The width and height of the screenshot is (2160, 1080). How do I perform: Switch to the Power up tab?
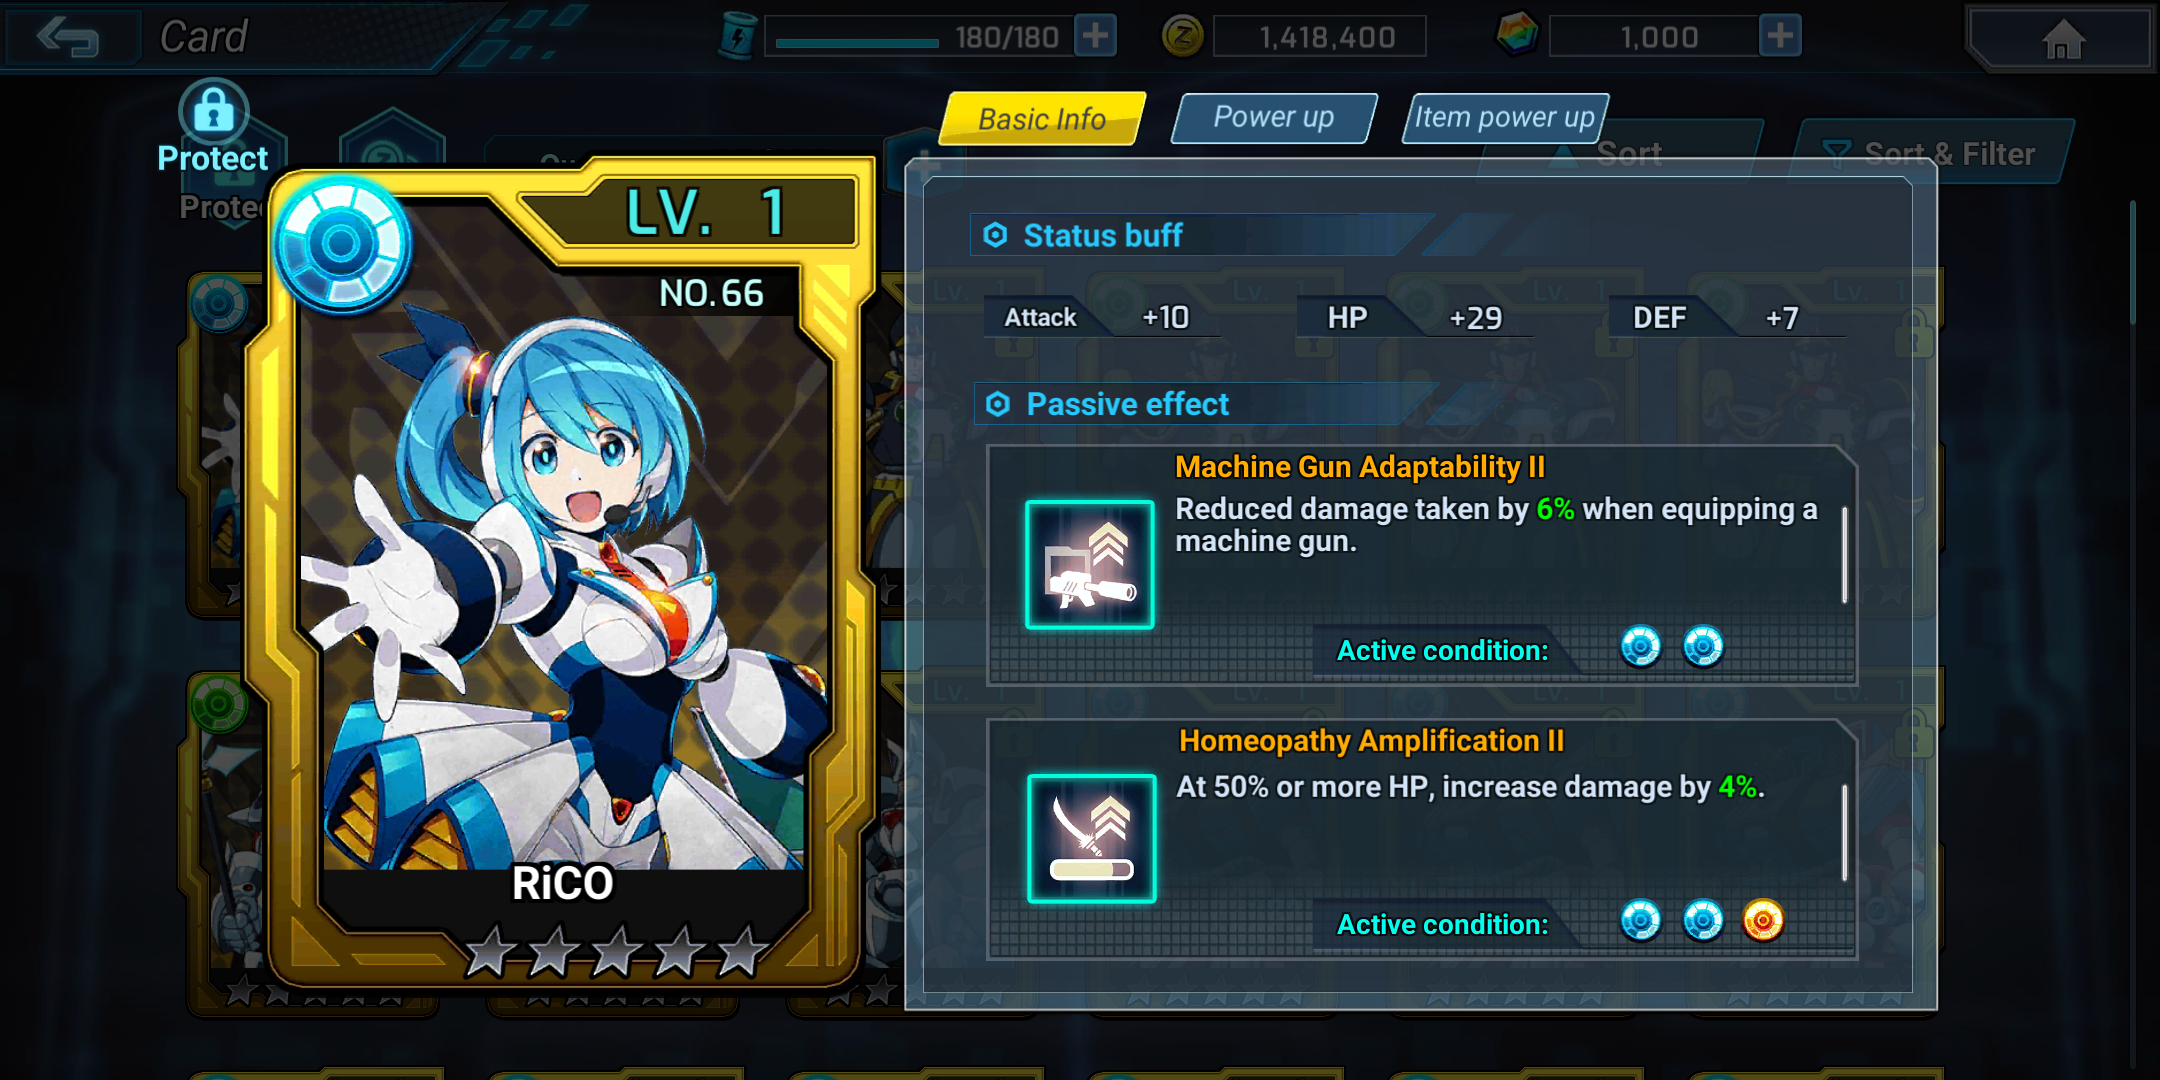click(x=1274, y=118)
